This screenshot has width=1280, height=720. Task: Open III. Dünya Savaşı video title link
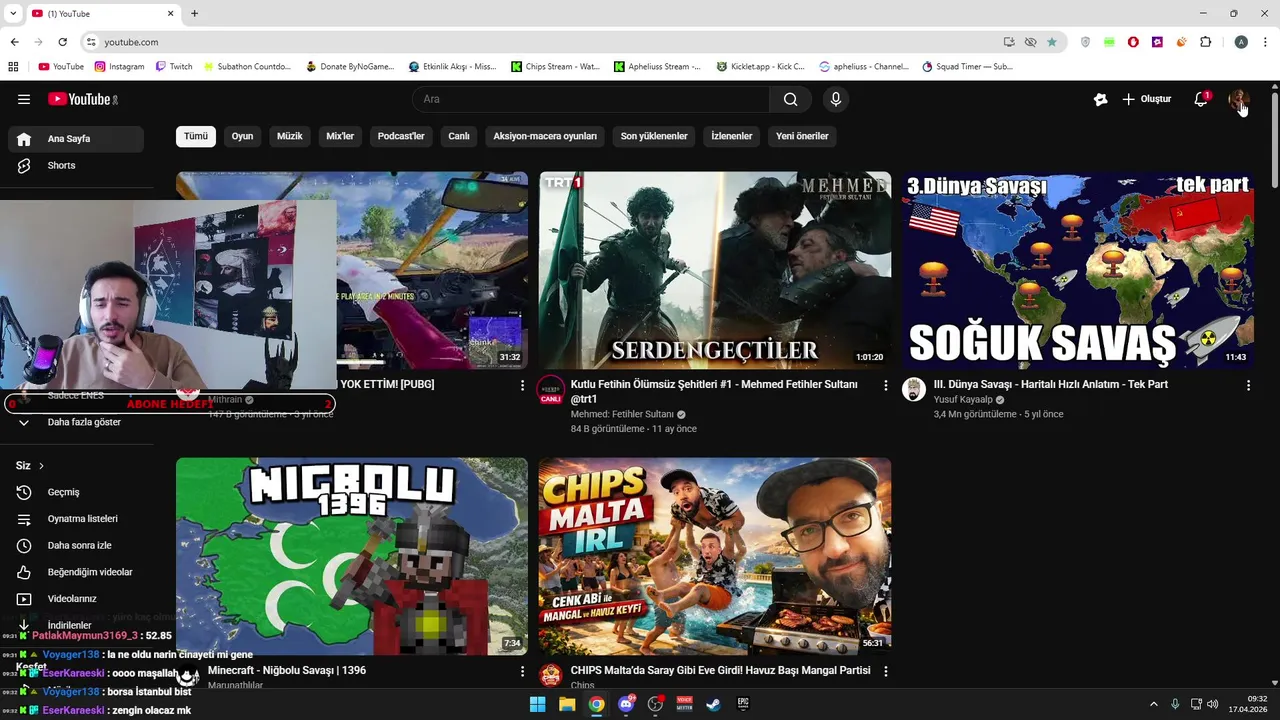1051,384
